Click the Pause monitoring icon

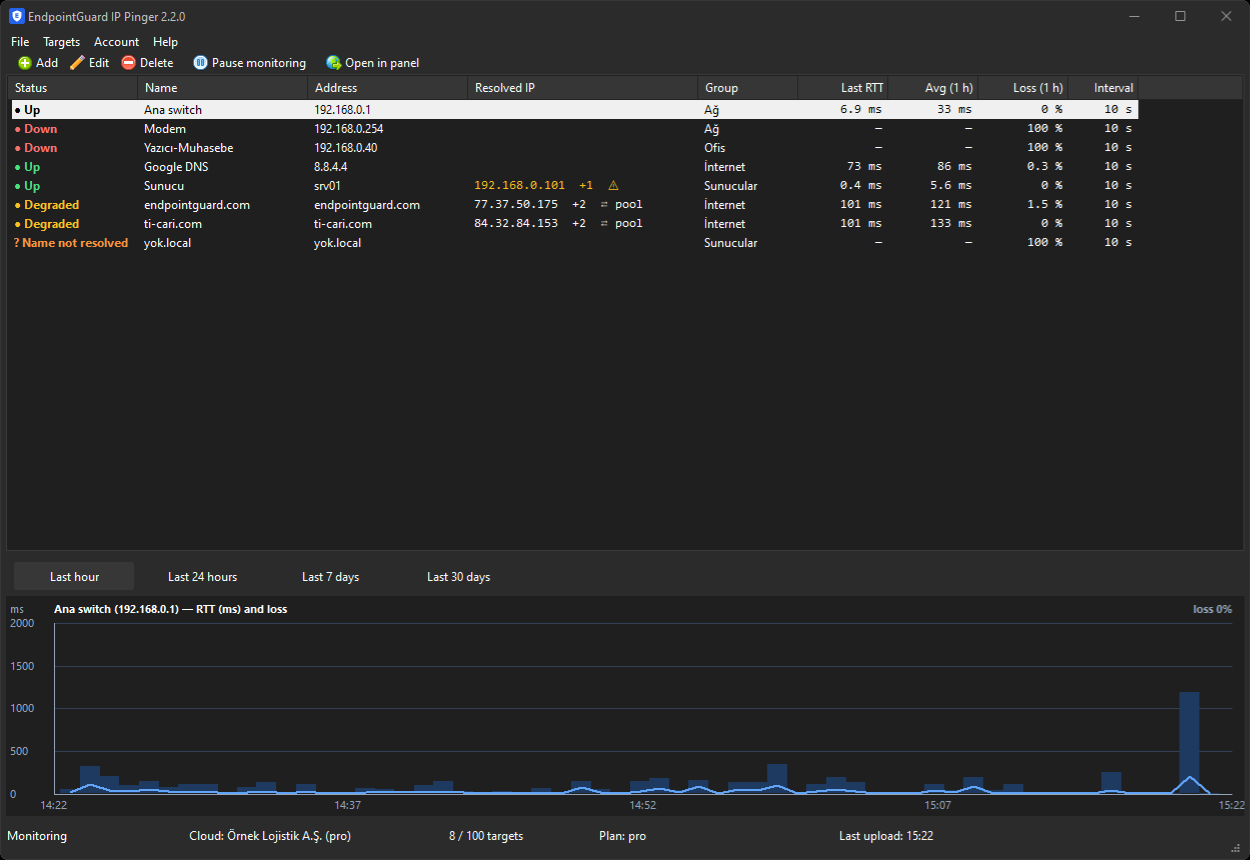pos(200,63)
